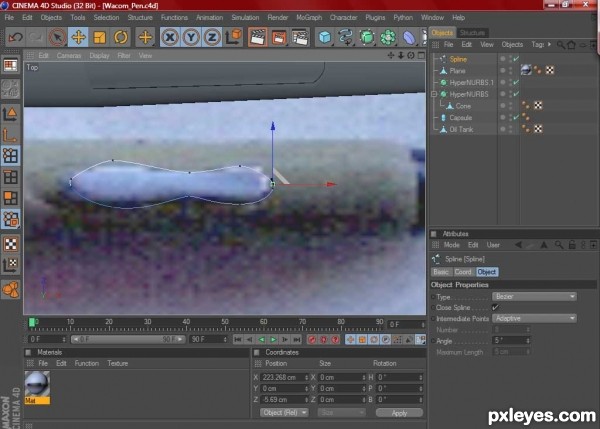600x429 pixels.
Task: Add a HyperNURBS generator object
Action: click(367, 38)
